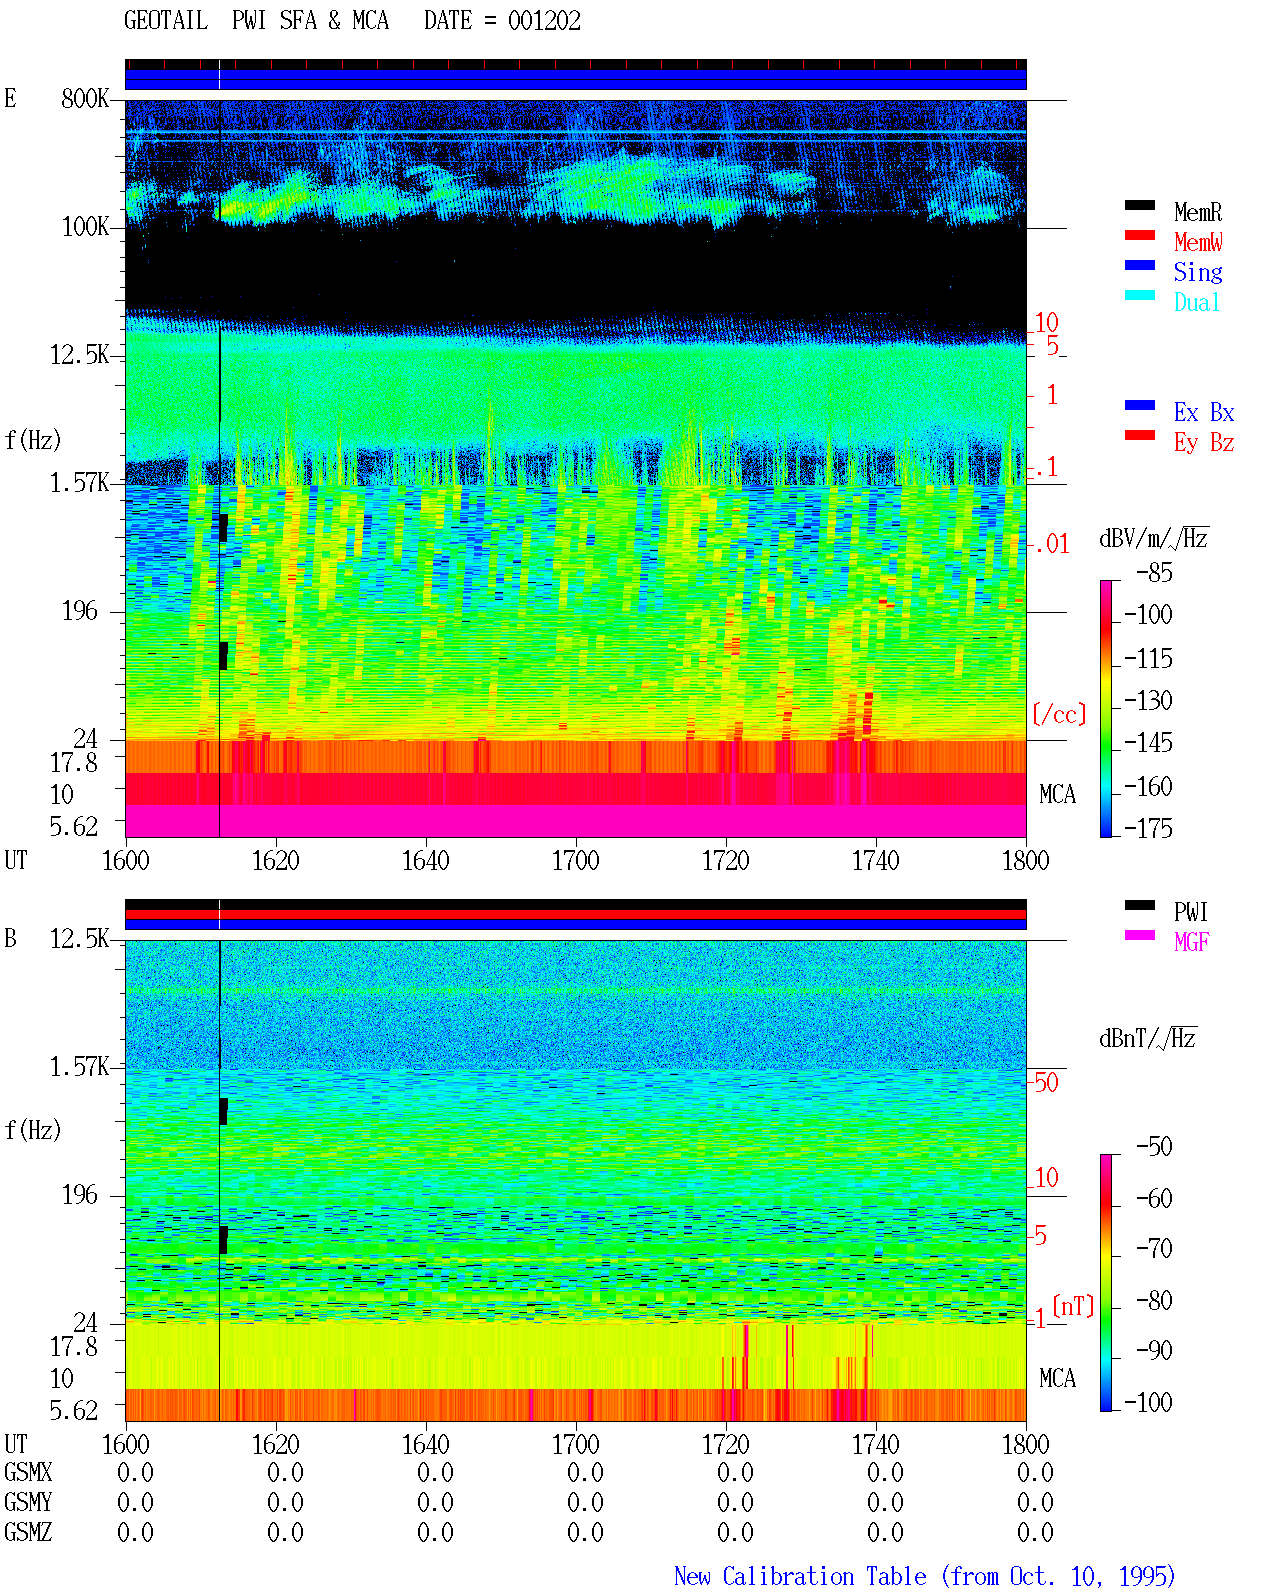Screen dimensions: 1280x1593
Task: Click the cyan Dual legend swatch
Action: pos(1140,295)
